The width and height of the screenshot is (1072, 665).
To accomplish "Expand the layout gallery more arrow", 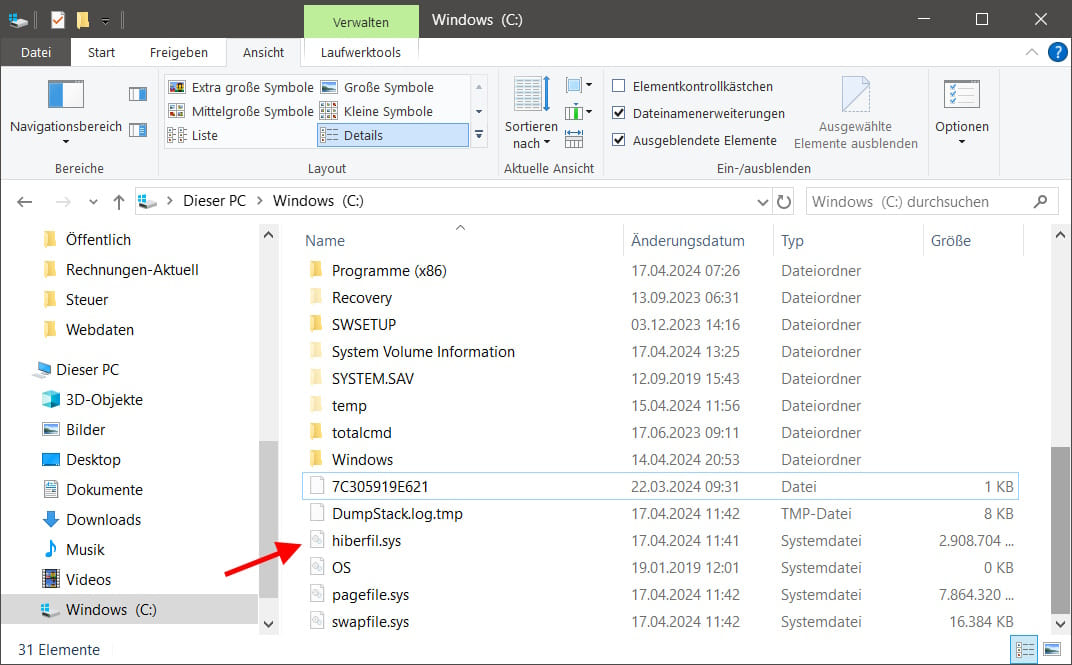I will click(x=479, y=135).
